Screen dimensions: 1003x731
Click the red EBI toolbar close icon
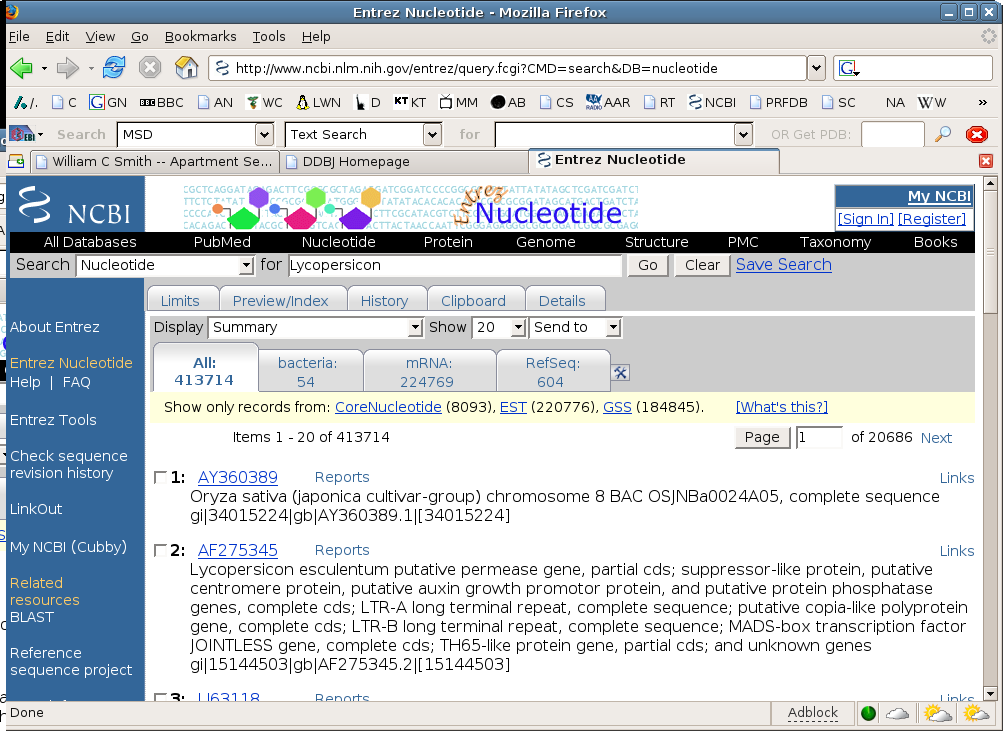[977, 134]
